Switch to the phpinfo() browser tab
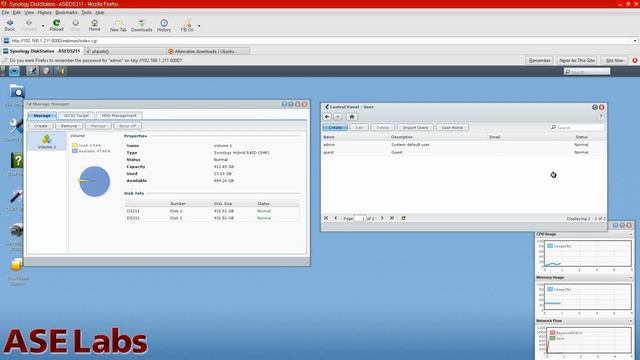 (124, 51)
